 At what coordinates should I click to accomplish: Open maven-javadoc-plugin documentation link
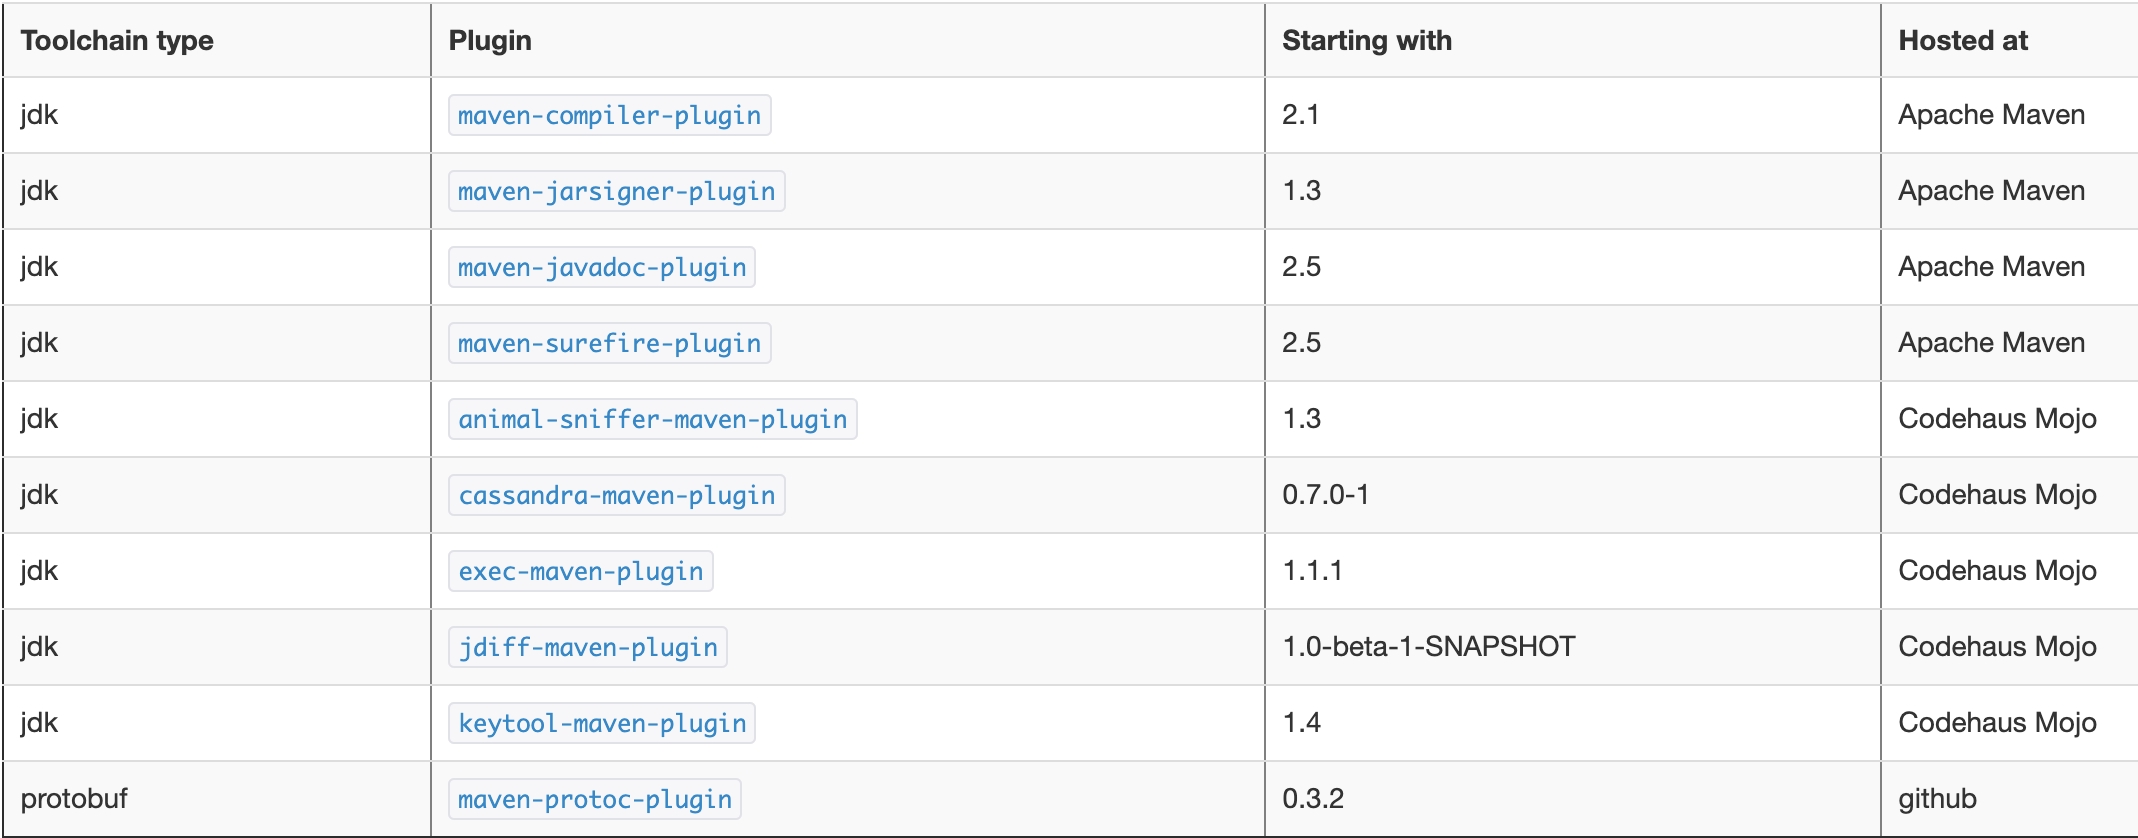pos(602,268)
